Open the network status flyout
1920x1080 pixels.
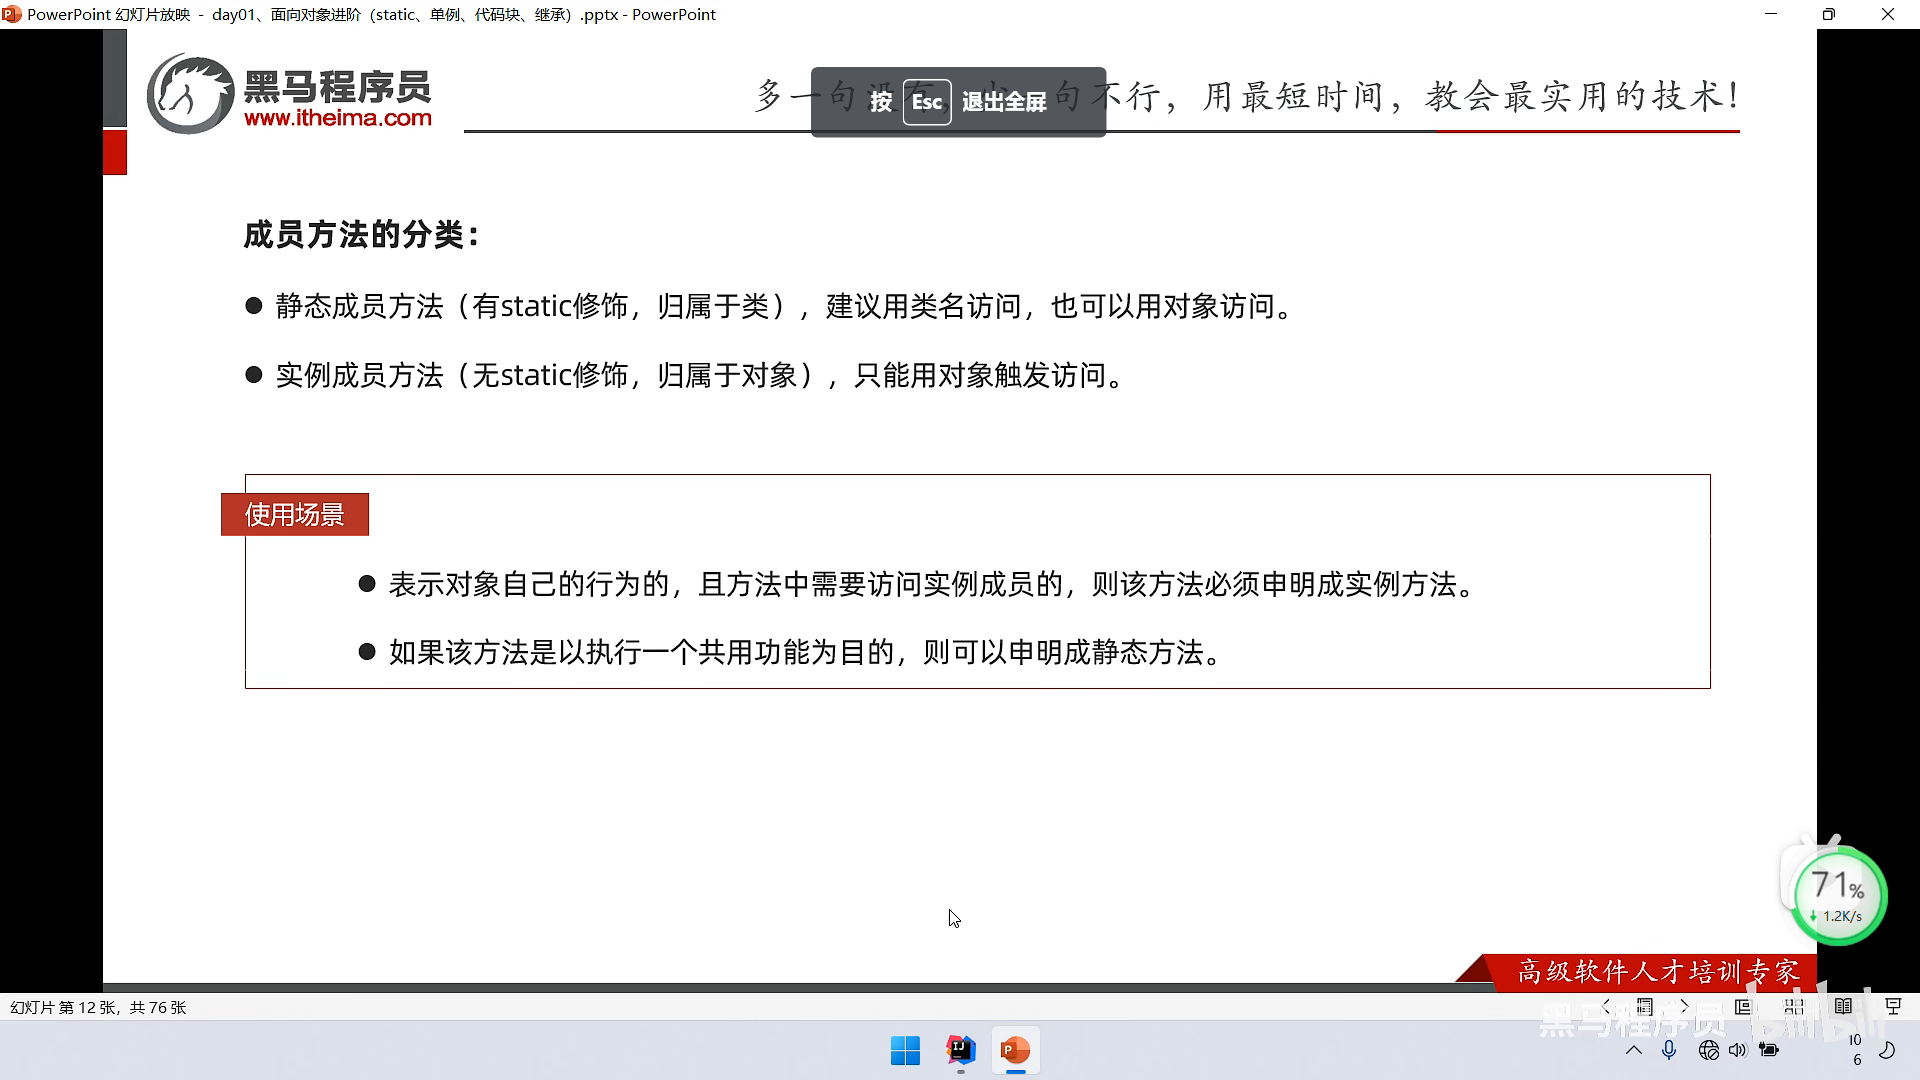point(1708,1050)
